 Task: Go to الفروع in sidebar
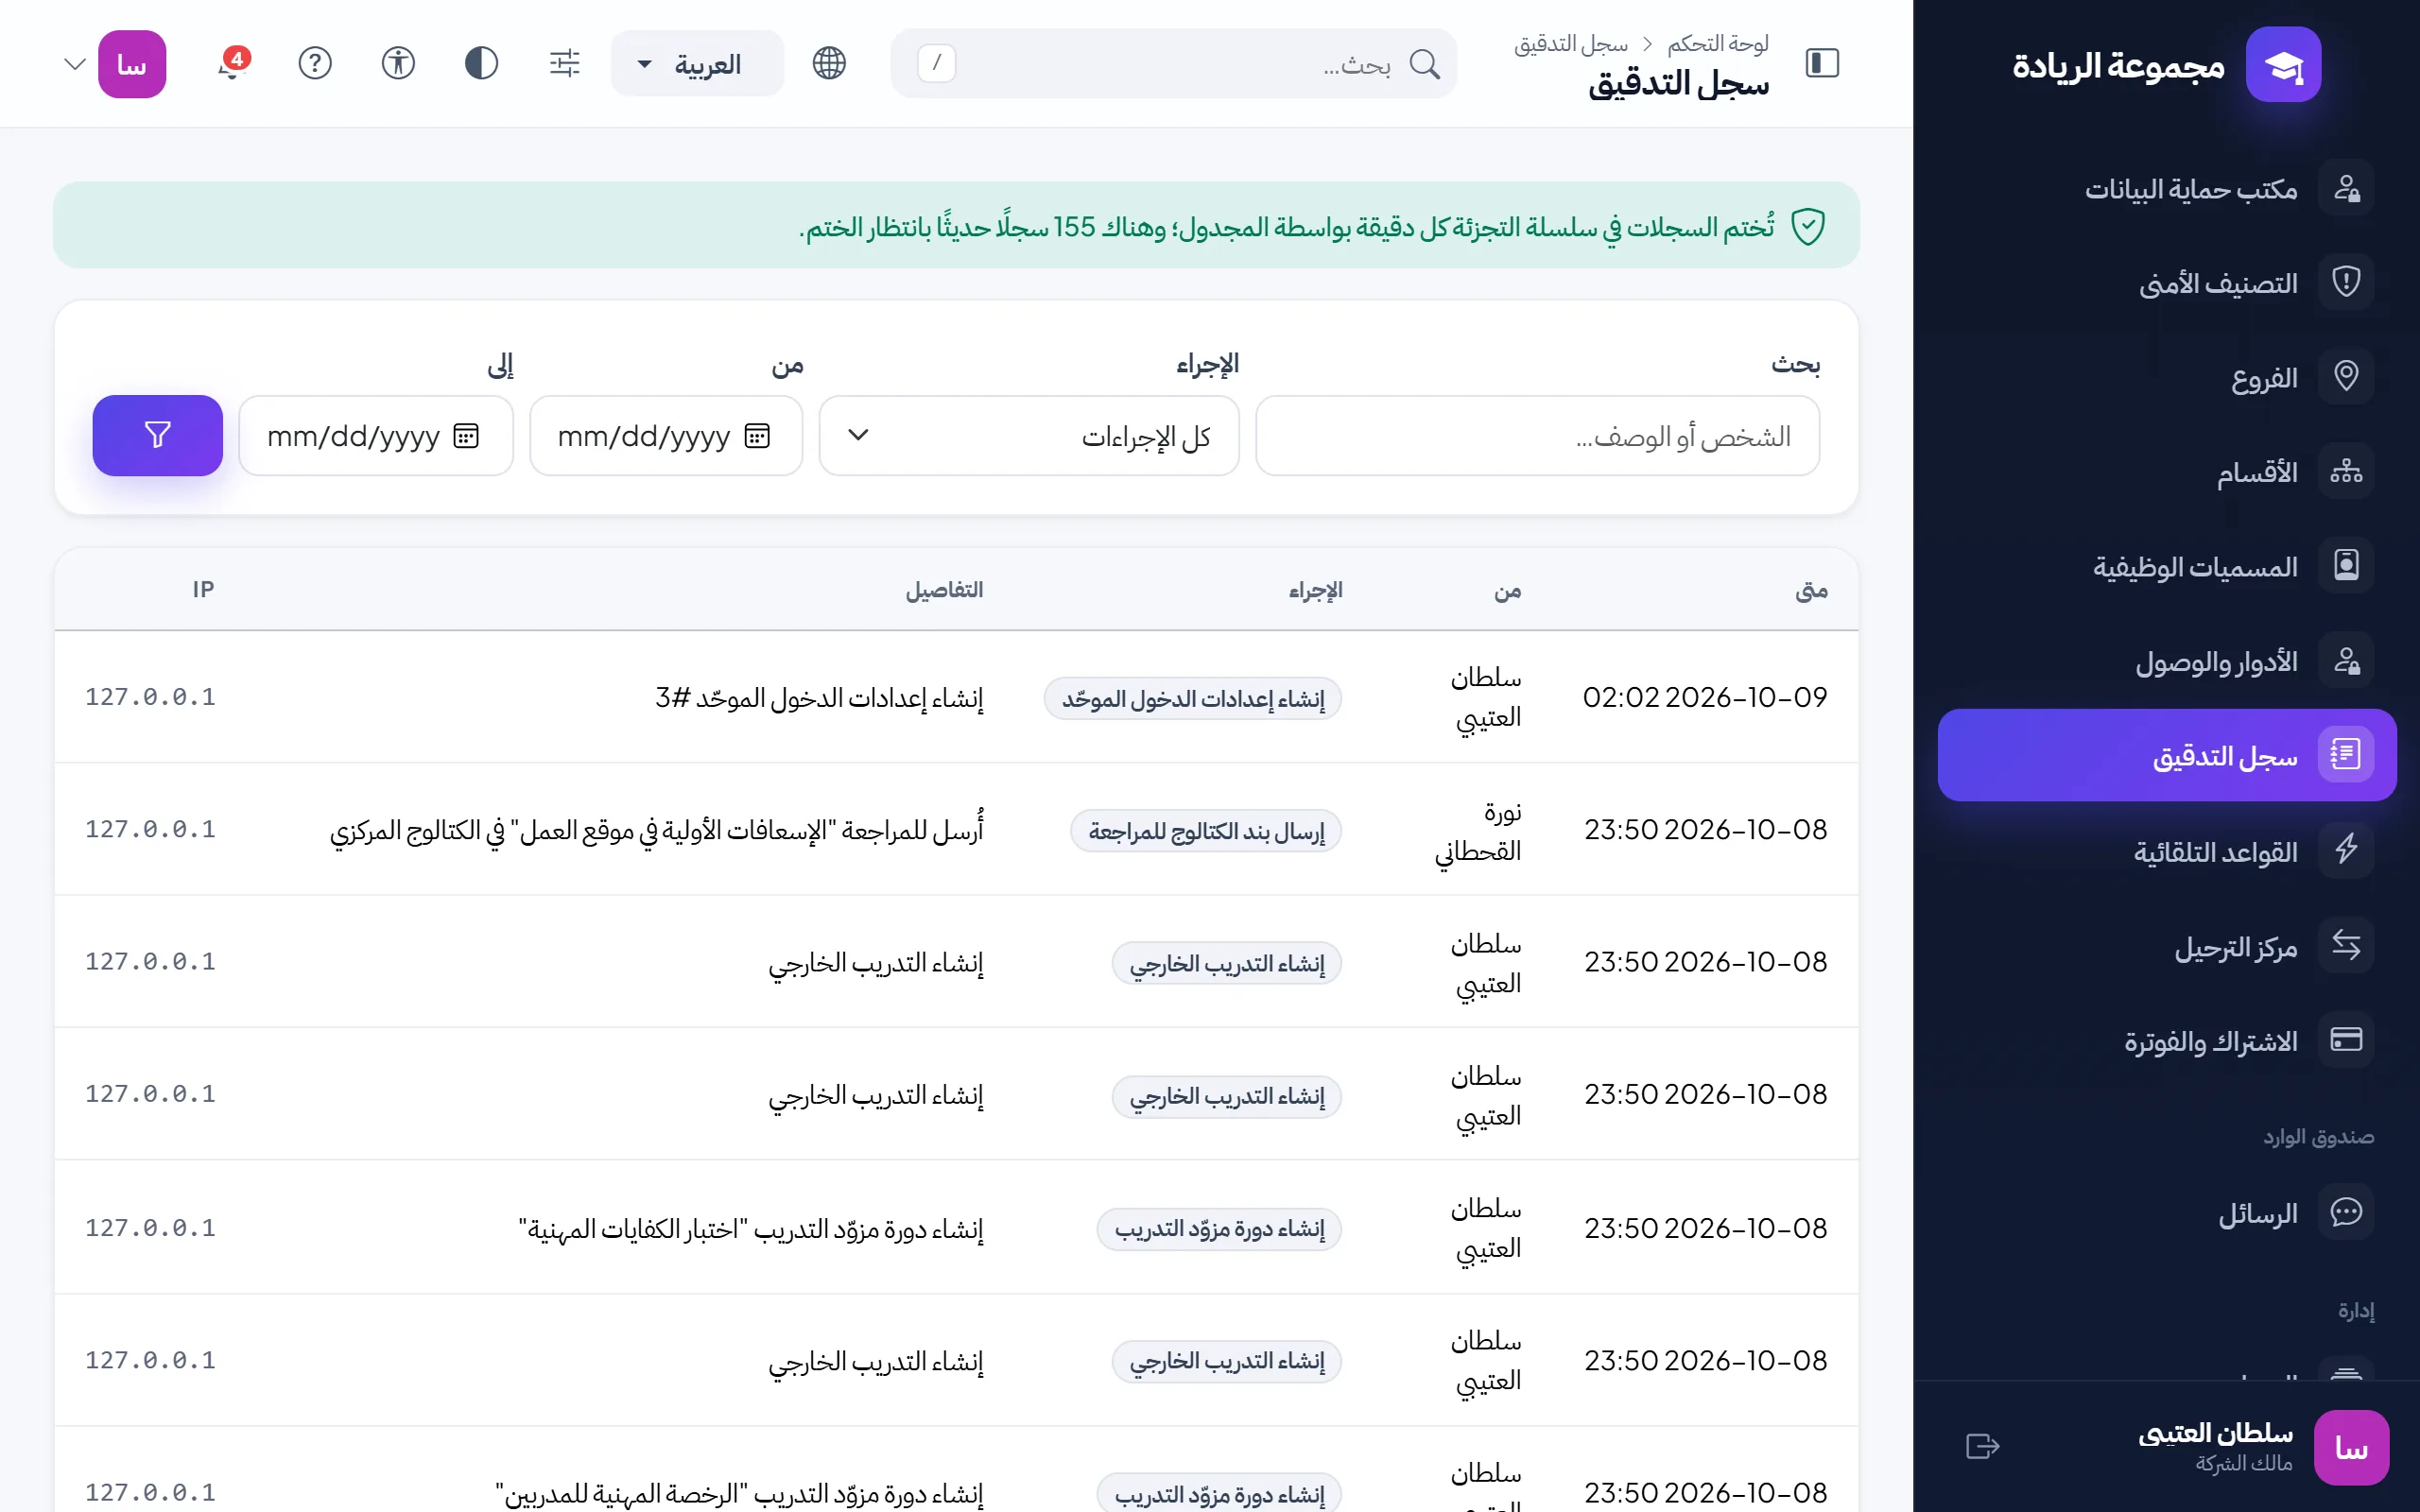pos(2167,377)
